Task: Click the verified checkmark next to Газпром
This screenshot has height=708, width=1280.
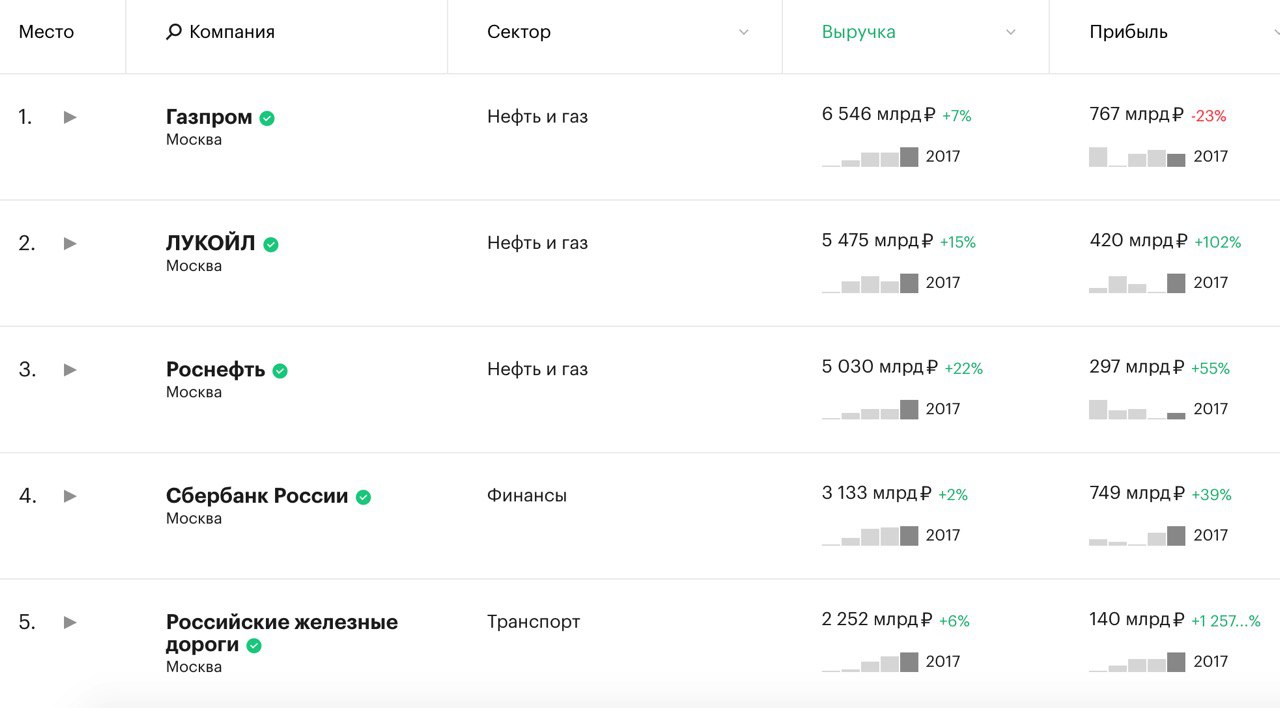Action: (x=267, y=118)
